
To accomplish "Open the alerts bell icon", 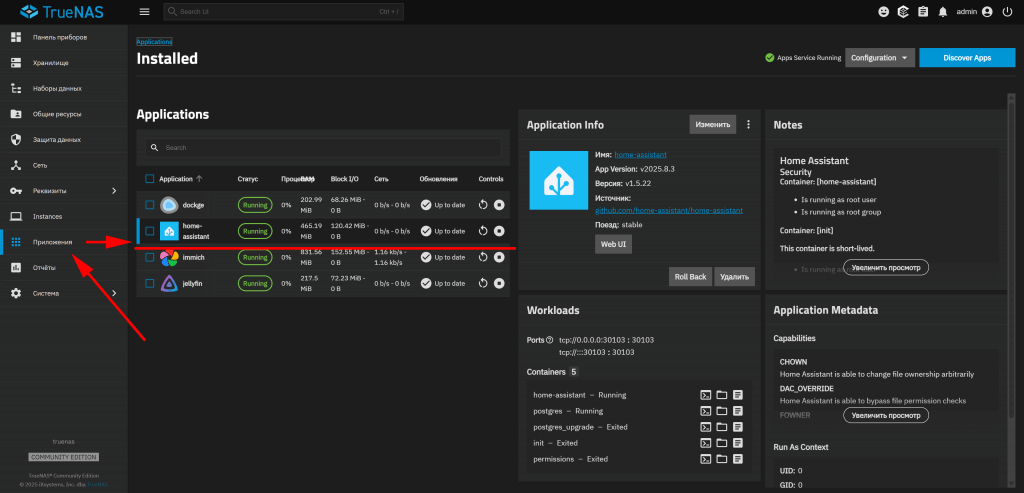I will (x=942, y=12).
